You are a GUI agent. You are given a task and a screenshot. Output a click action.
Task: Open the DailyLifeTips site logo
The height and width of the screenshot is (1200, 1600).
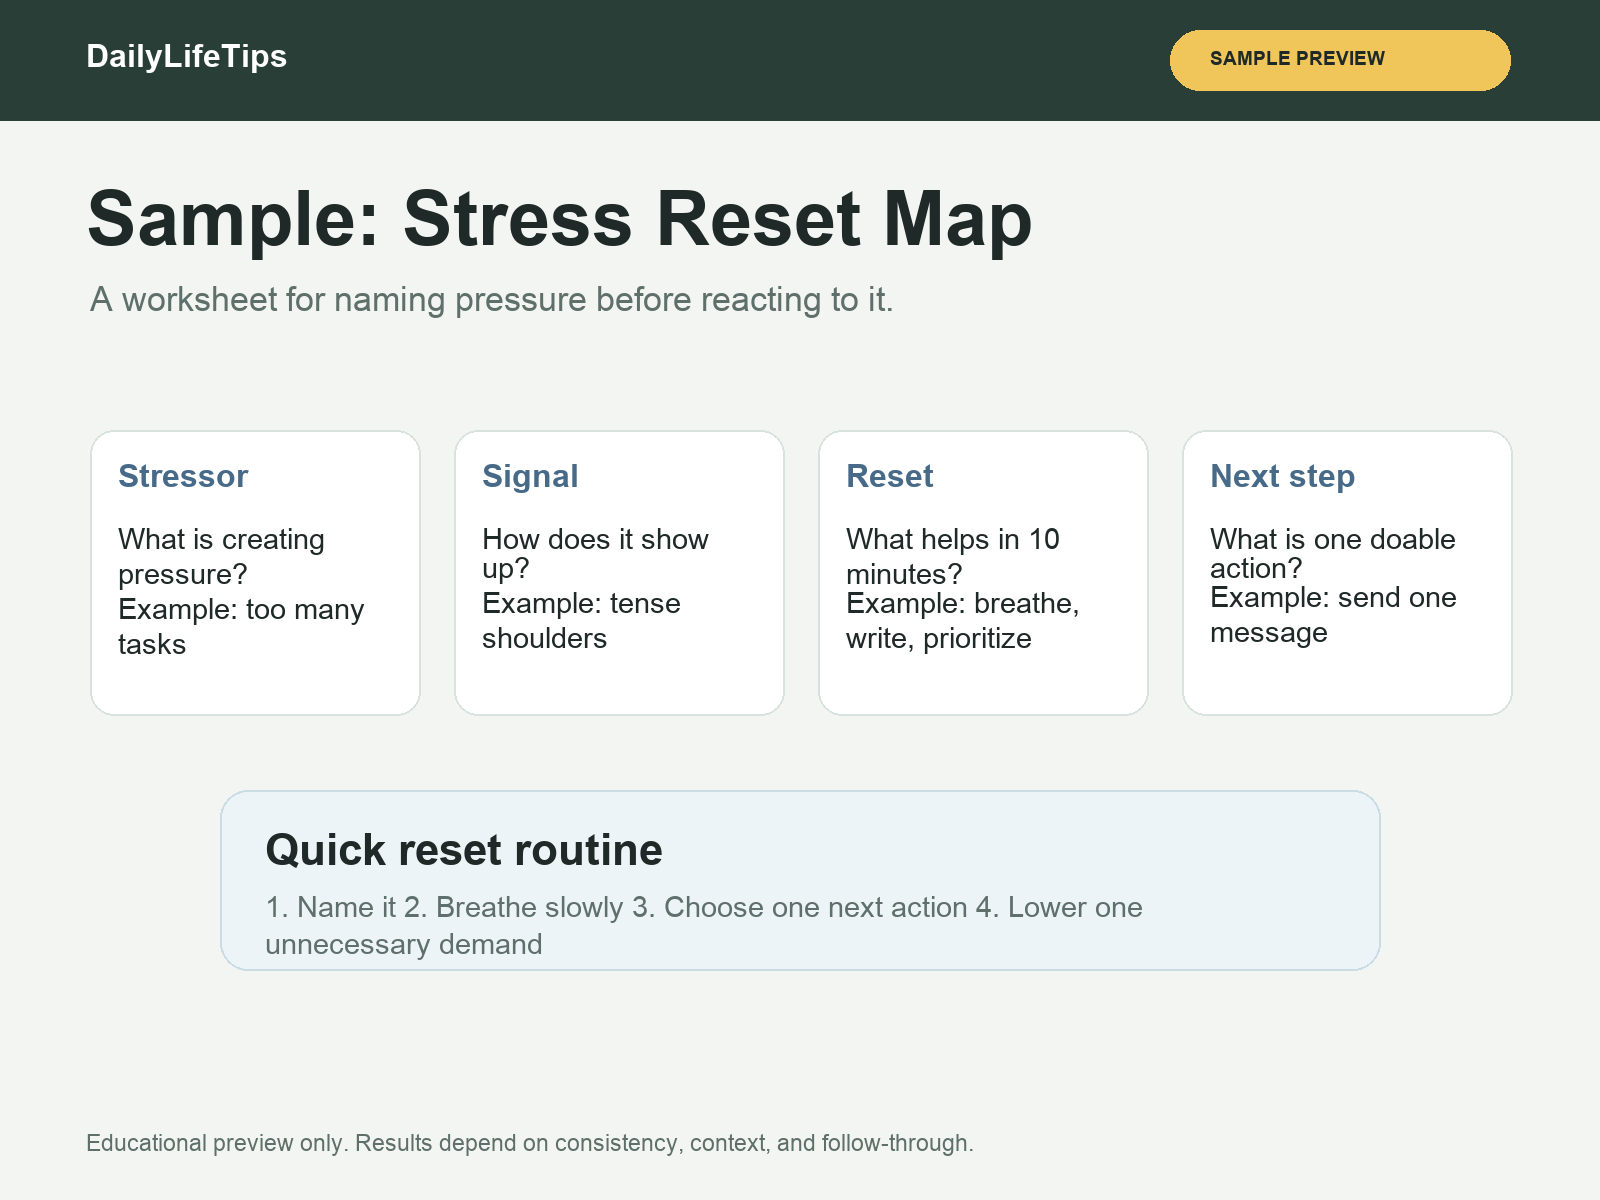pyautogui.click(x=187, y=57)
